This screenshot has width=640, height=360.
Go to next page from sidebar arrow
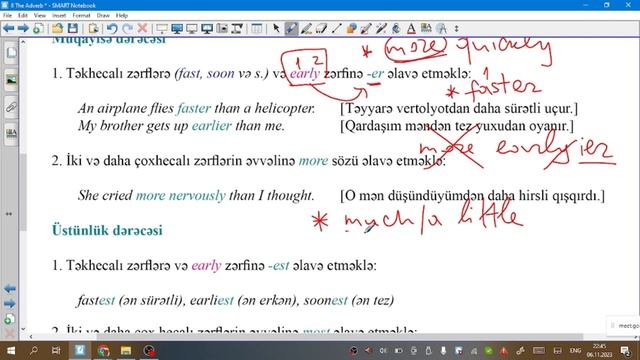(x=10, y=304)
